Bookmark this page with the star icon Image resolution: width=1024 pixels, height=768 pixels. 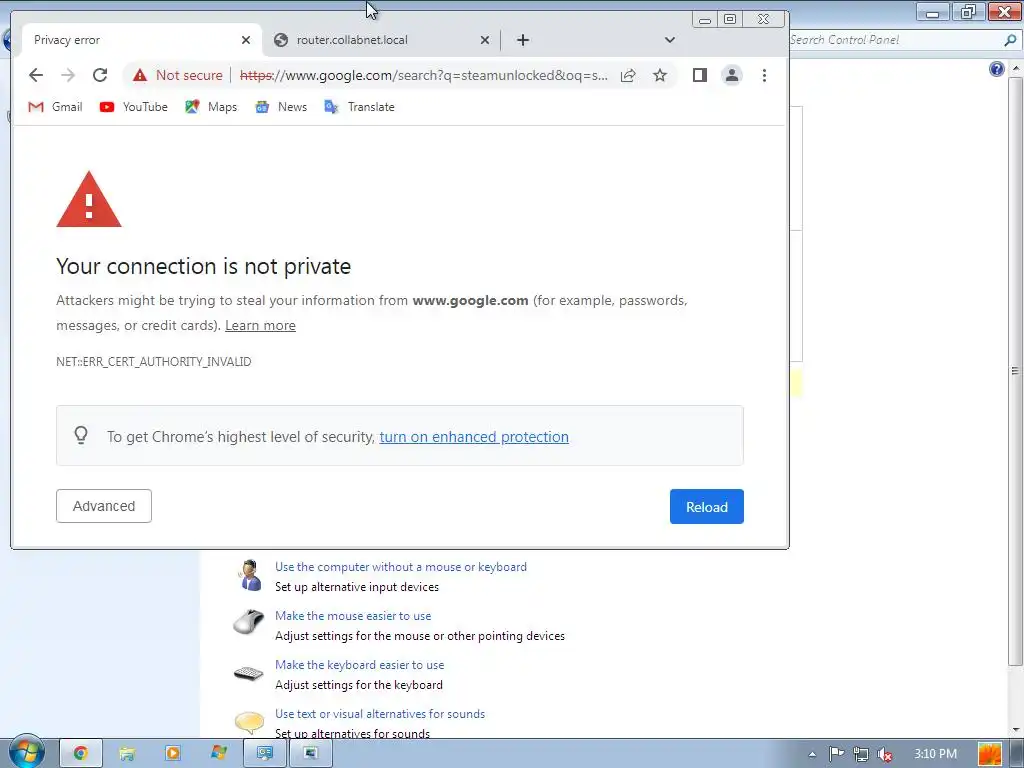(x=660, y=75)
